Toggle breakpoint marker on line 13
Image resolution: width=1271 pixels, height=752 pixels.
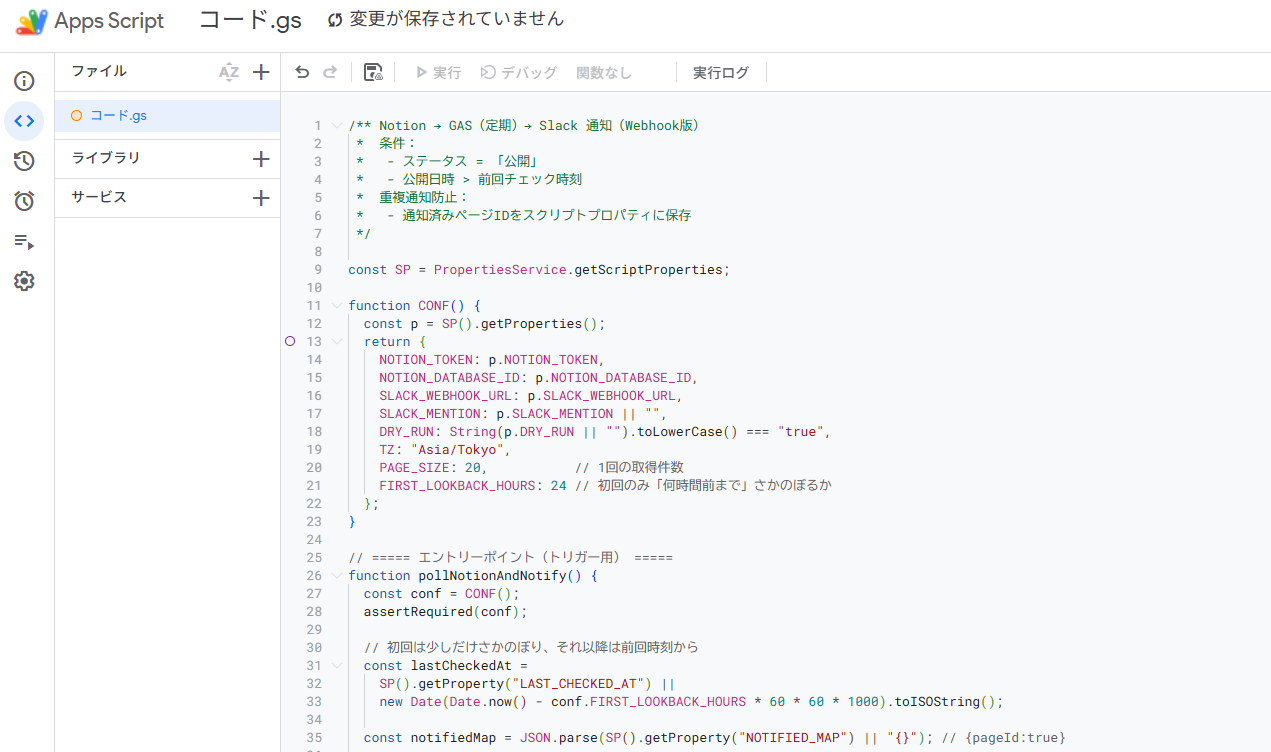pyautogui.click(x=290, y=341)
